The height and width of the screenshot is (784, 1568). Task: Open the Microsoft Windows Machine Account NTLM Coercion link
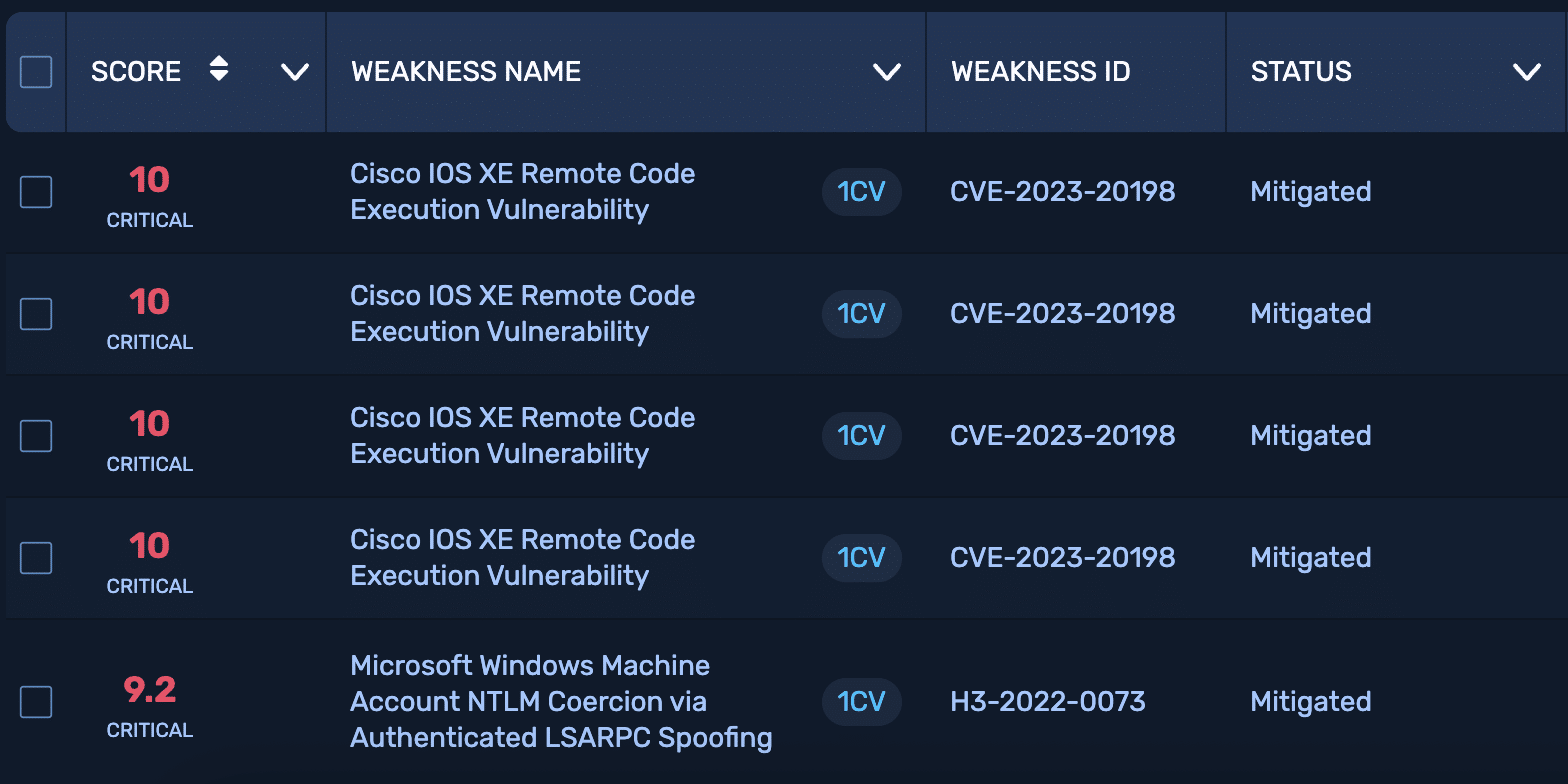coord(560,702)
